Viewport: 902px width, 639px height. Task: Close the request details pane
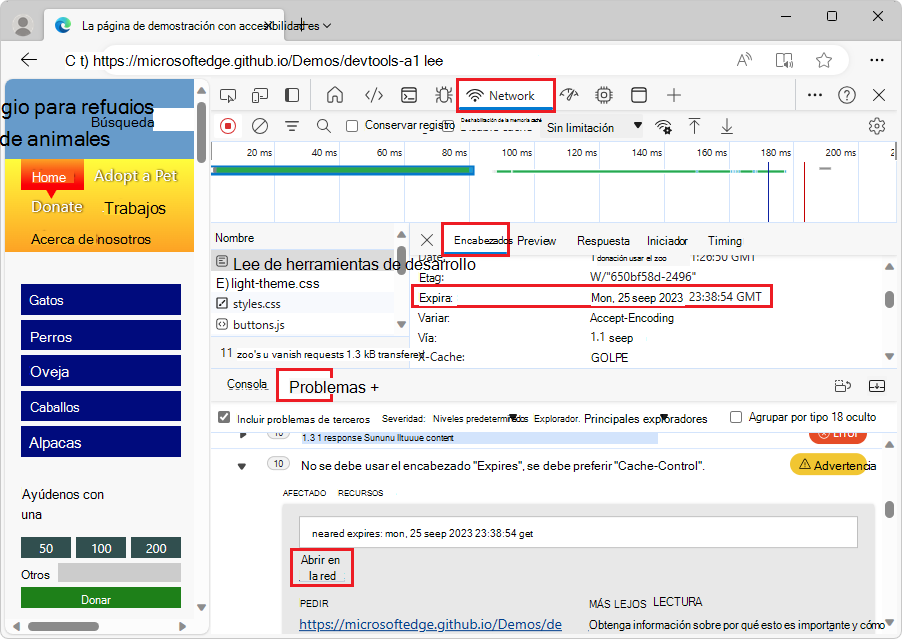click(x=427, y=240)
